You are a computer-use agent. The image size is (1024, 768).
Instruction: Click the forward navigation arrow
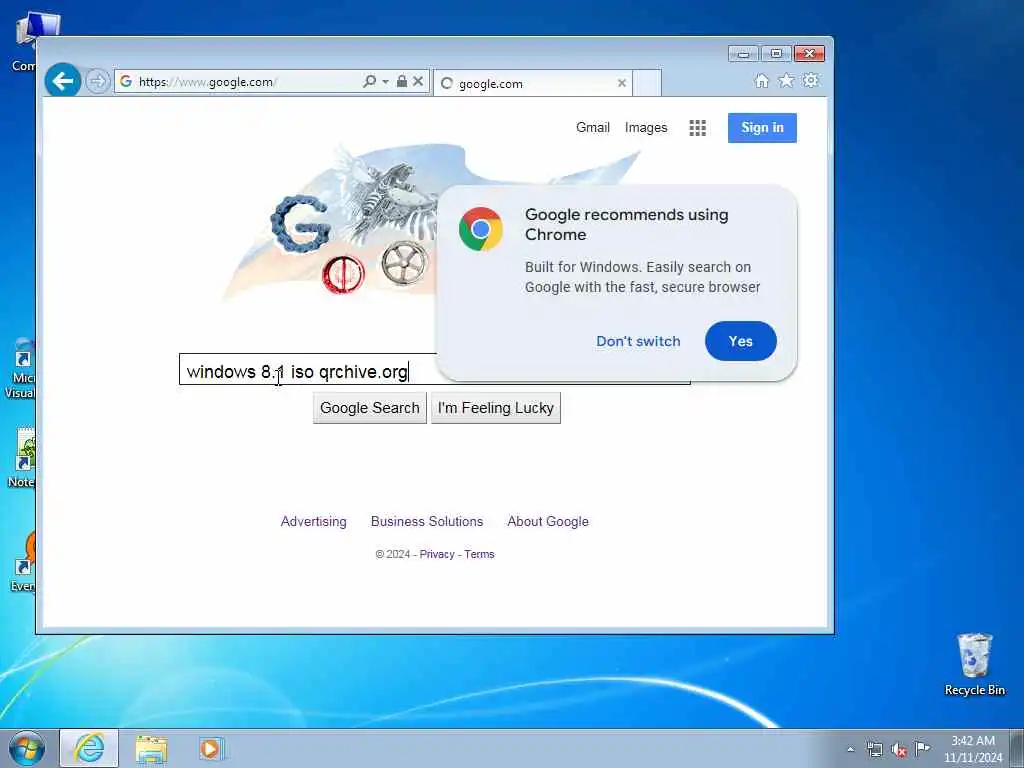97,82
